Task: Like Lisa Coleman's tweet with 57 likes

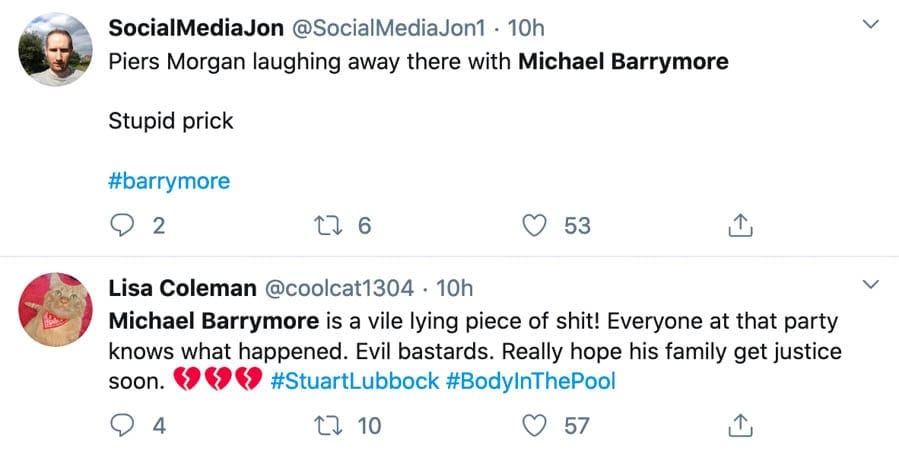Action: click(537, 426)
